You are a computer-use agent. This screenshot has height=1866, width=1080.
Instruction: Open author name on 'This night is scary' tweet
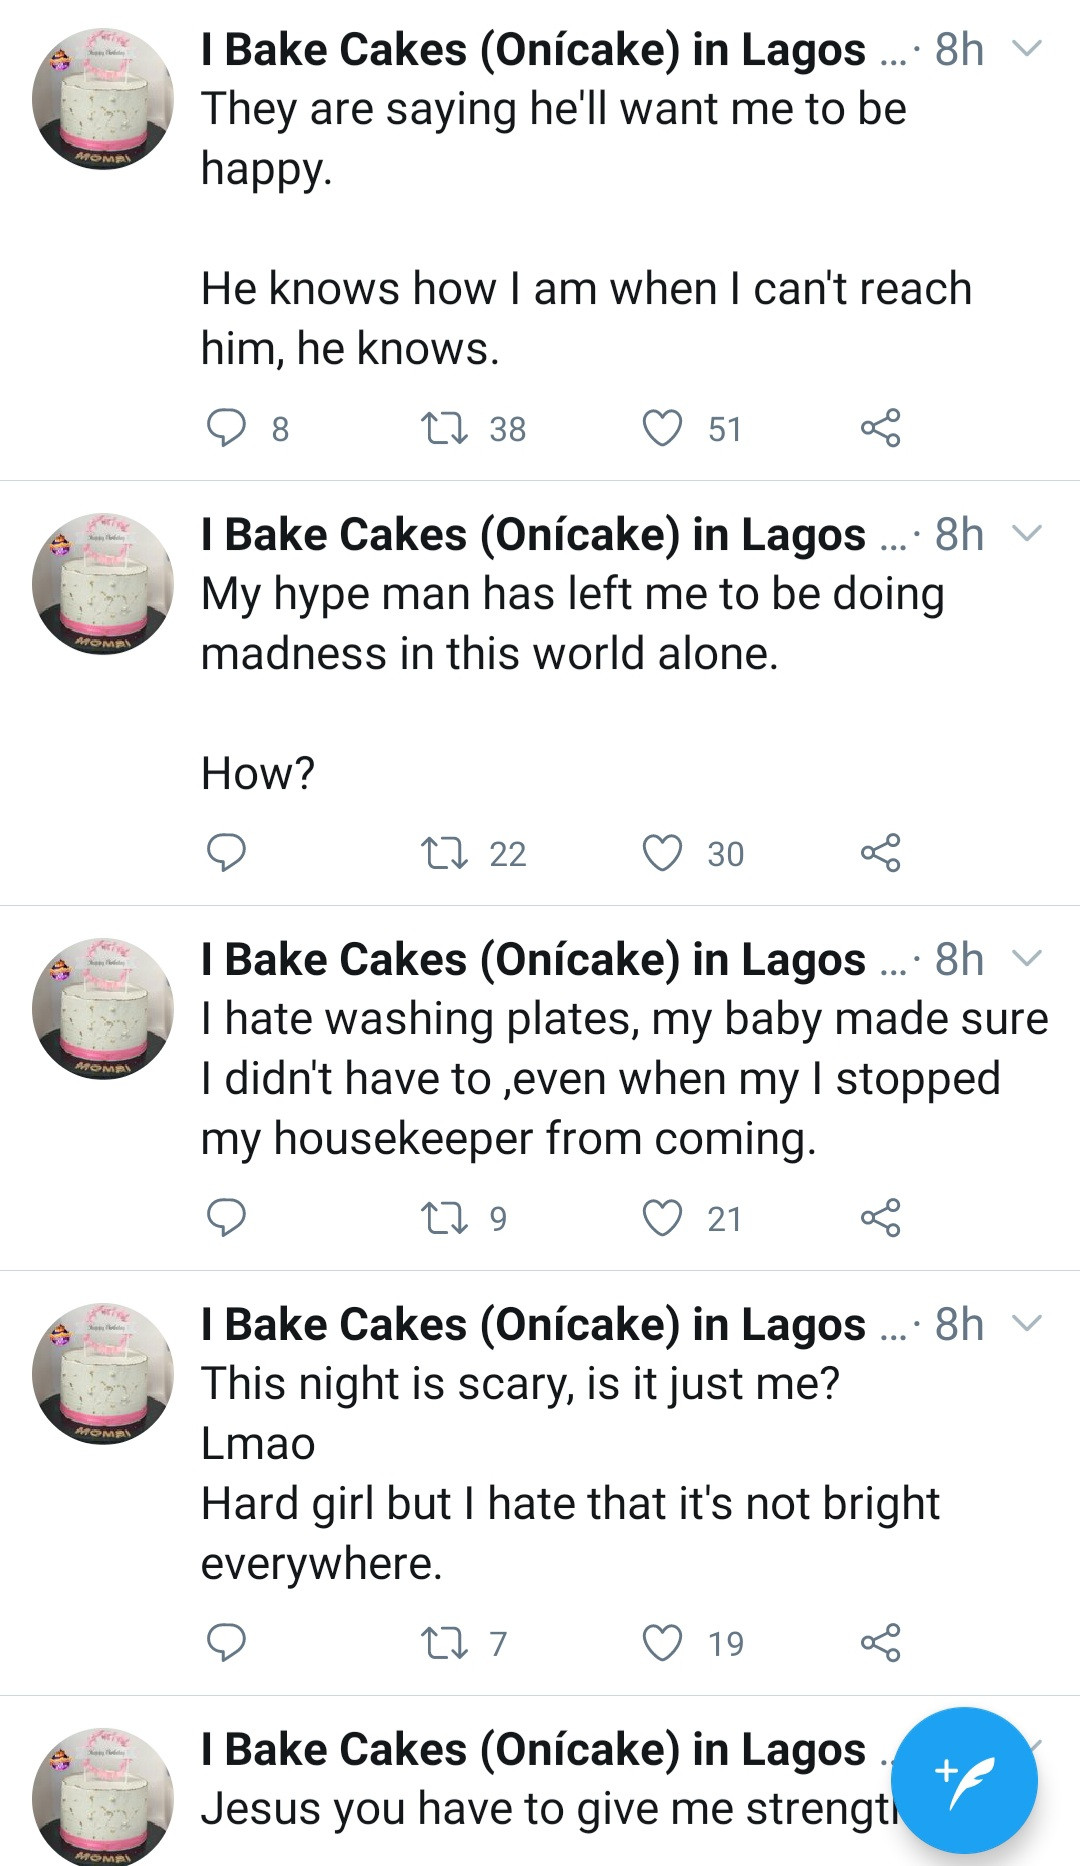coord(532,1324)
